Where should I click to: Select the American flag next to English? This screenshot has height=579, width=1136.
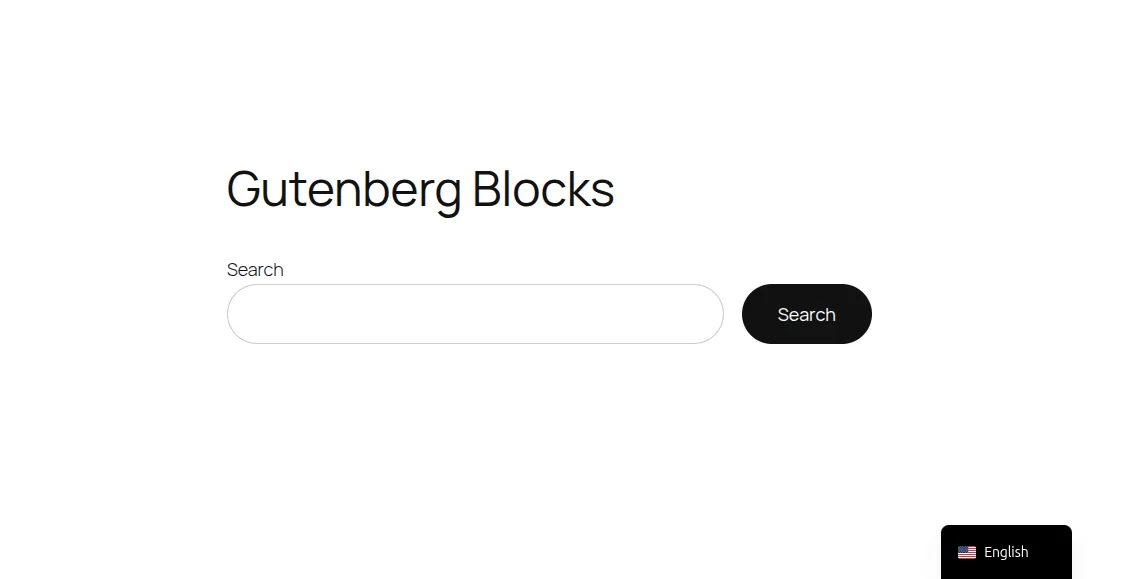pos(966,552)
